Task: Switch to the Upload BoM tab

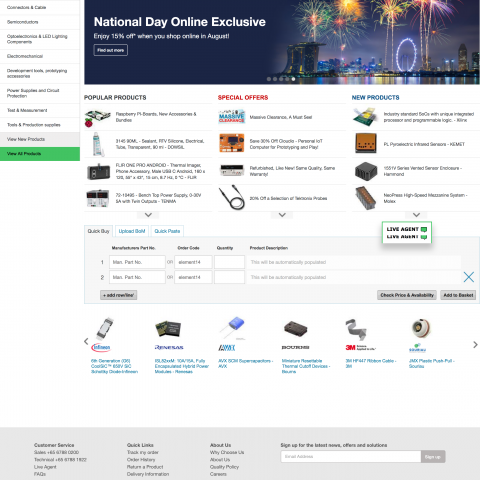Action: (x=132, y=231)
